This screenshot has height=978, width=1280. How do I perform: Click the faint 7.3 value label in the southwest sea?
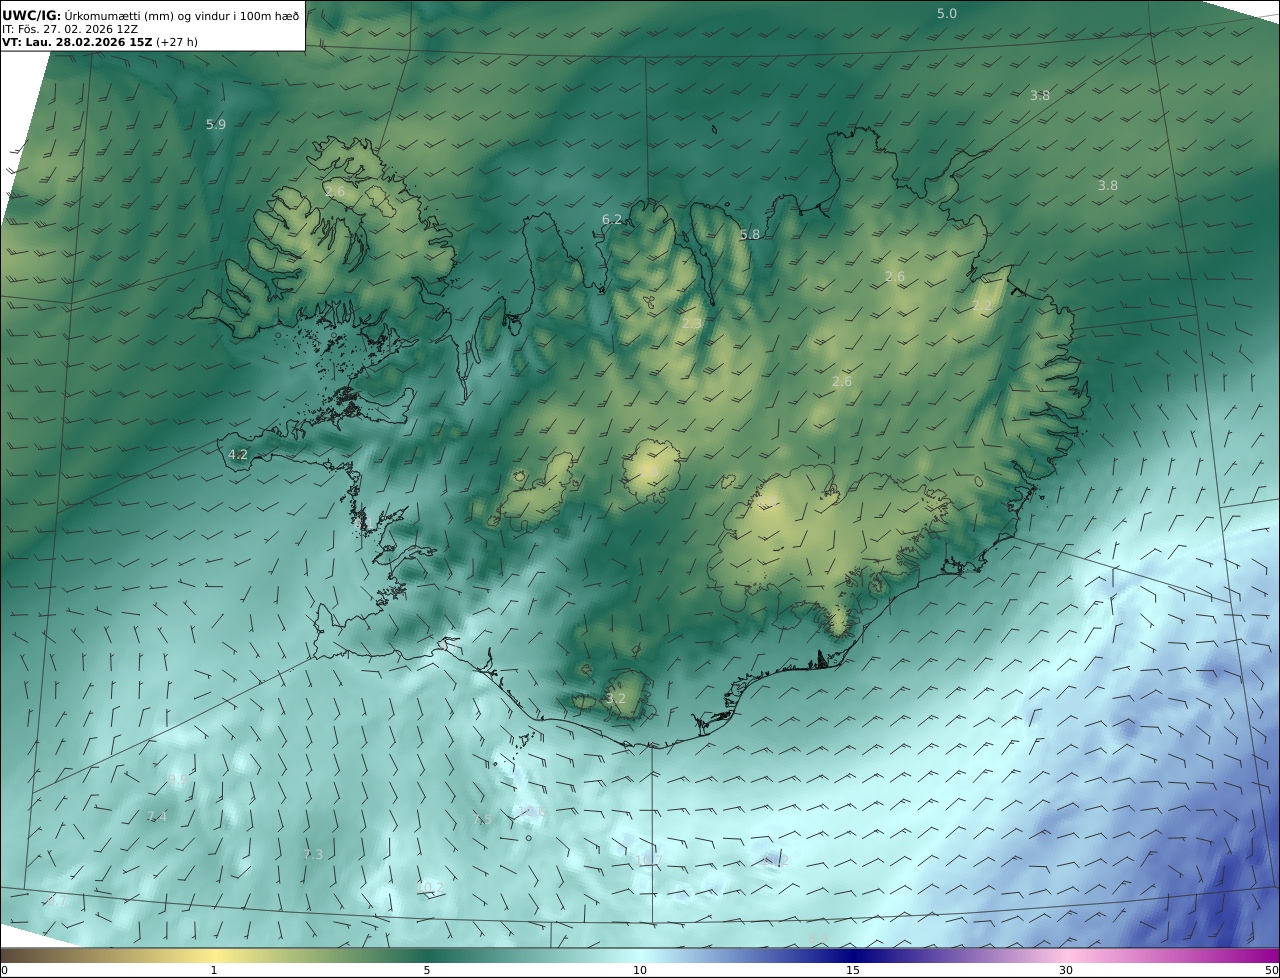tap(313, 855)
